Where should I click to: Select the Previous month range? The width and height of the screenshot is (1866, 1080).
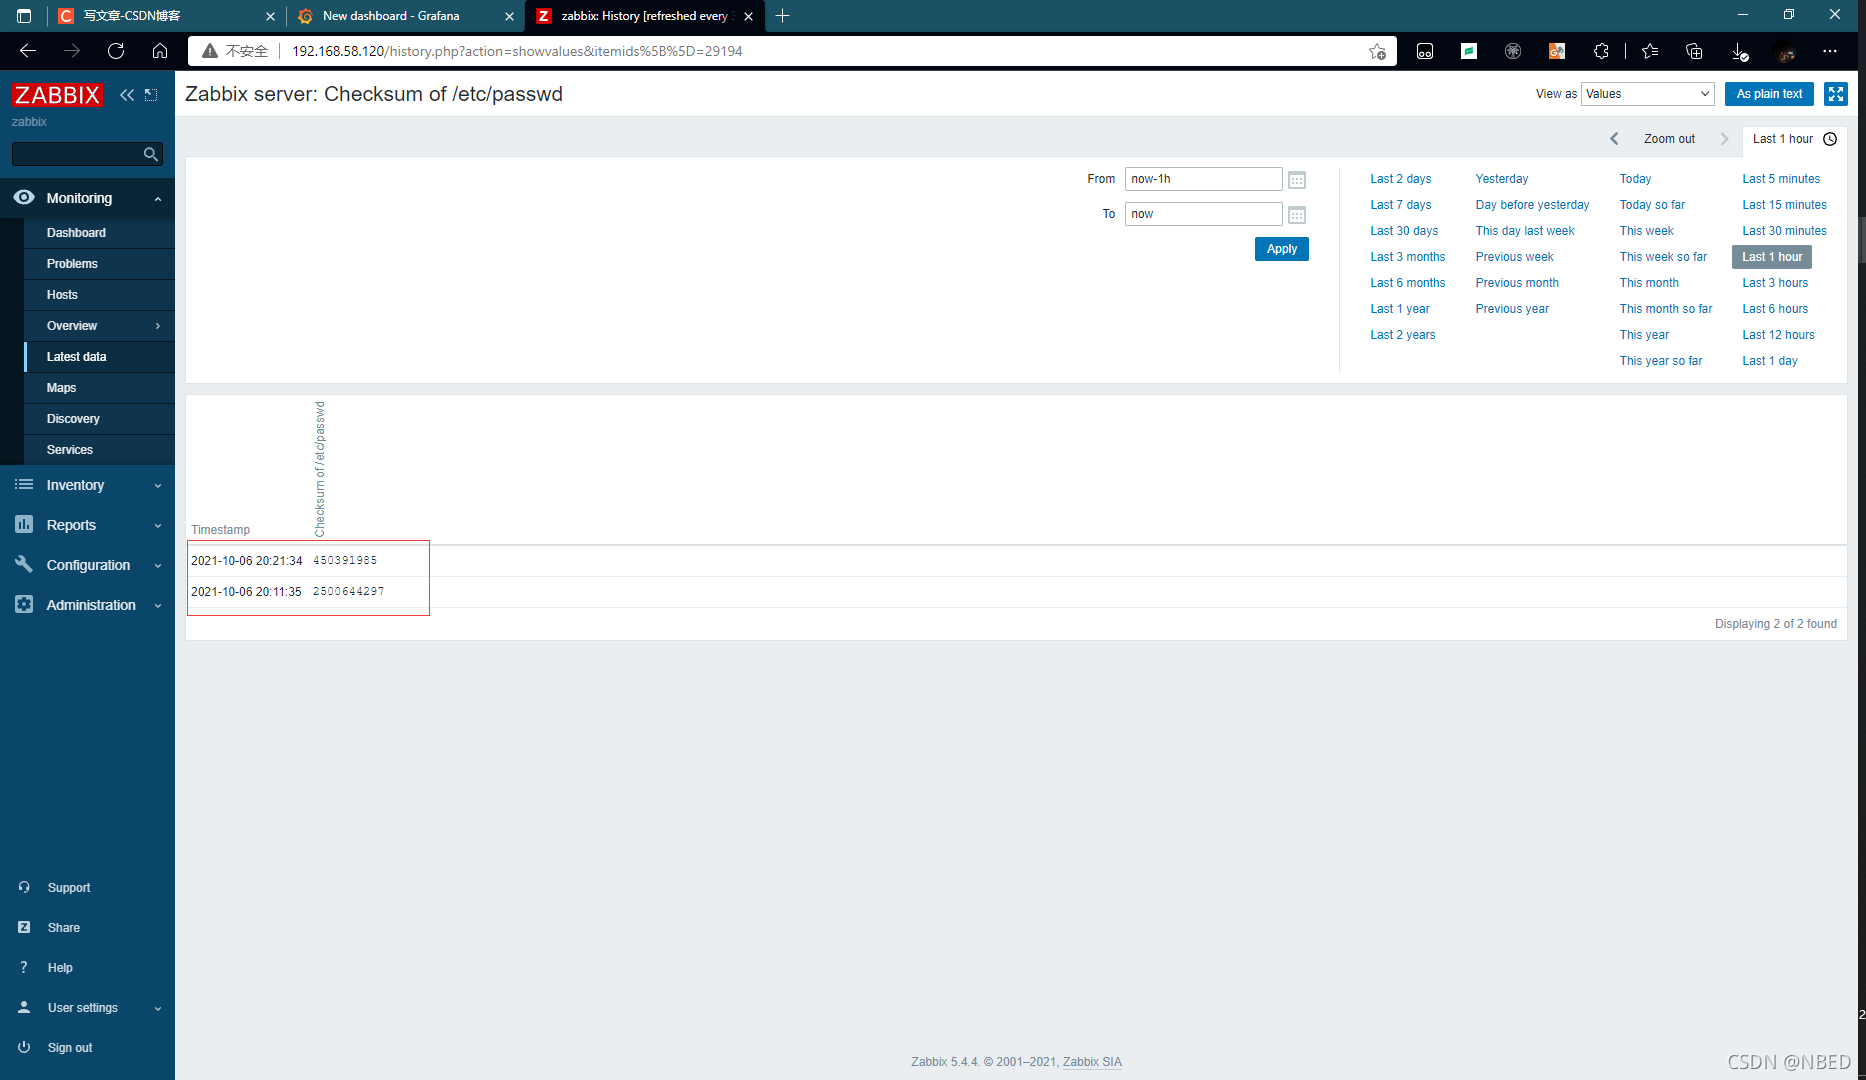click(x=1517, y=283)
